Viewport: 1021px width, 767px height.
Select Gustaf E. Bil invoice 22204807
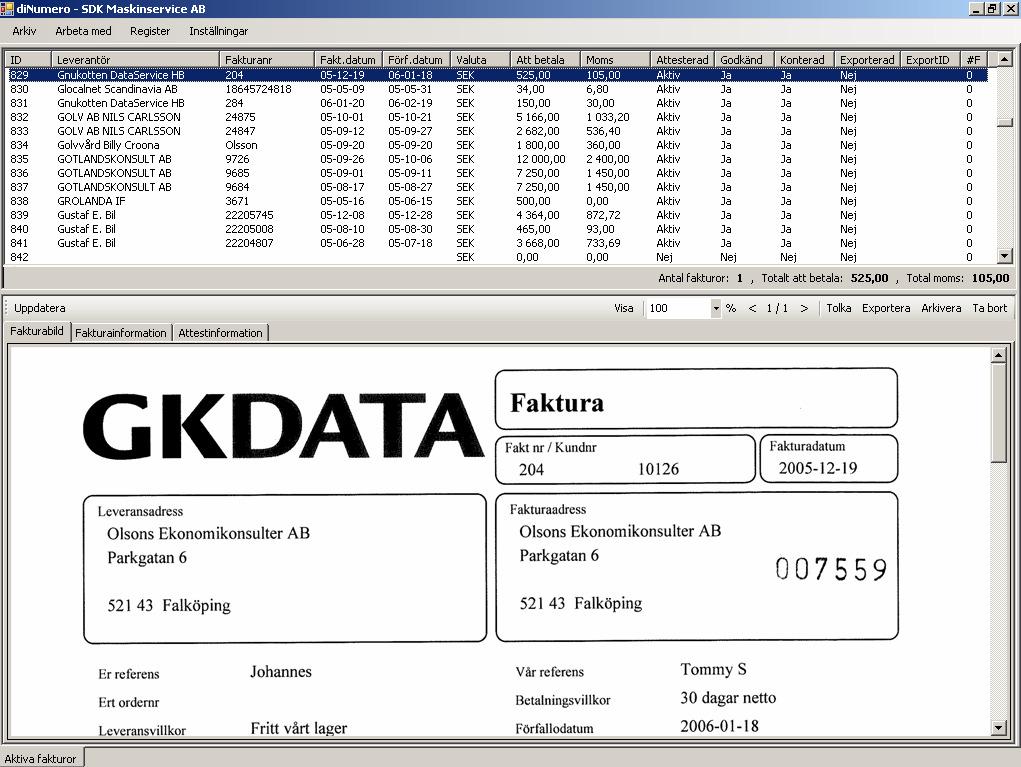[498, 243]
